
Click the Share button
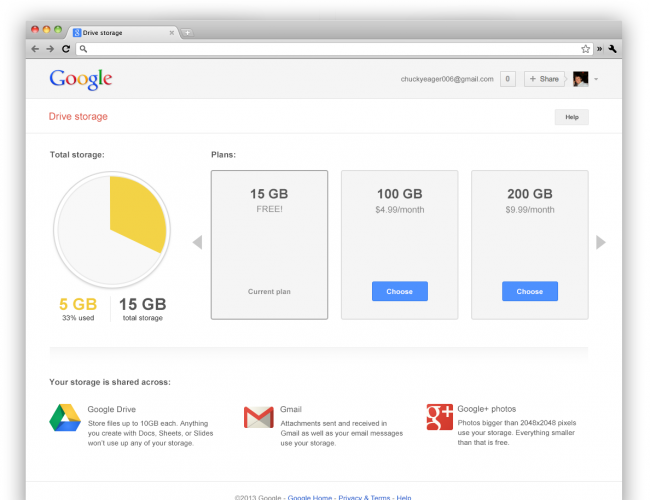point(544,79)
